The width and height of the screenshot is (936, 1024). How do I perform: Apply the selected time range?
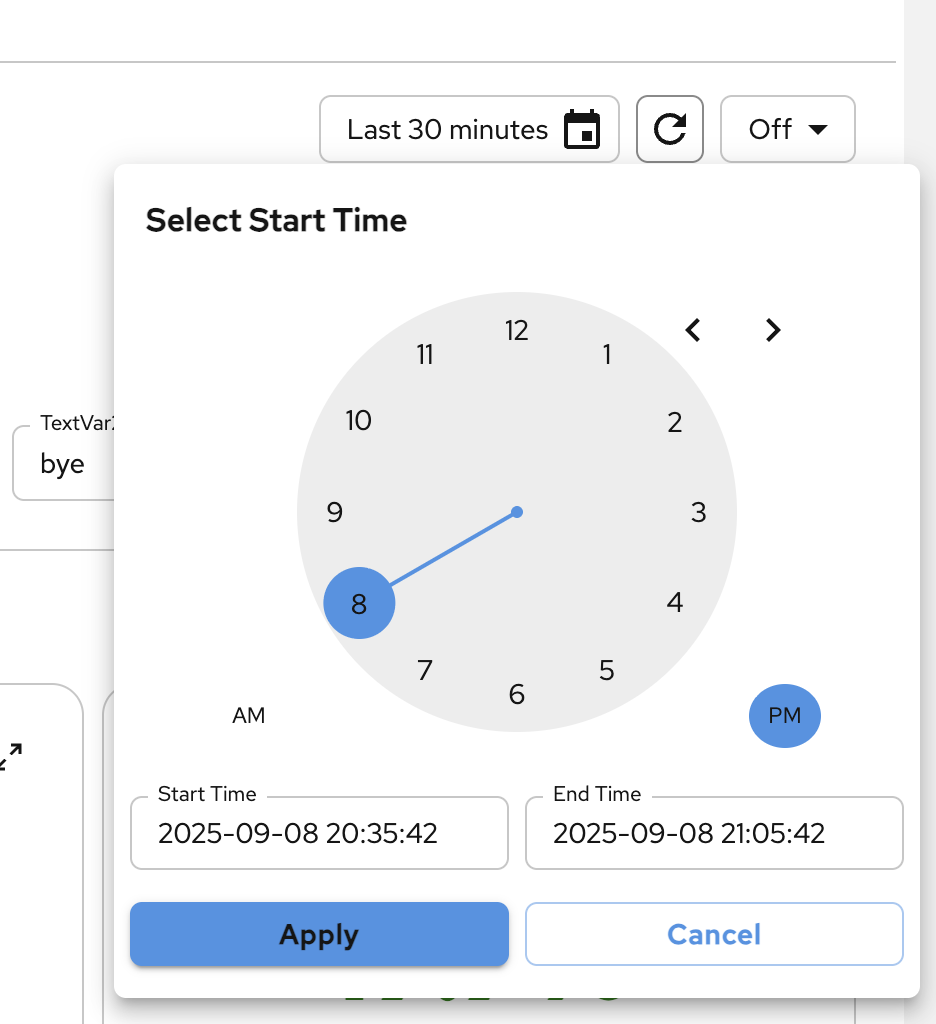319,934
